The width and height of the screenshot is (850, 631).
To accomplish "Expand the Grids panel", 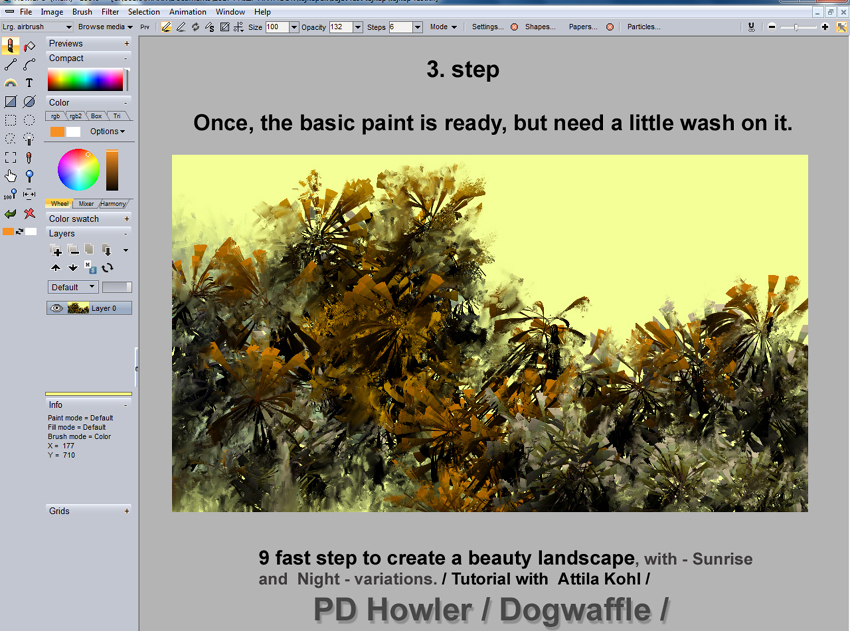I will click(x=126, y=511).
